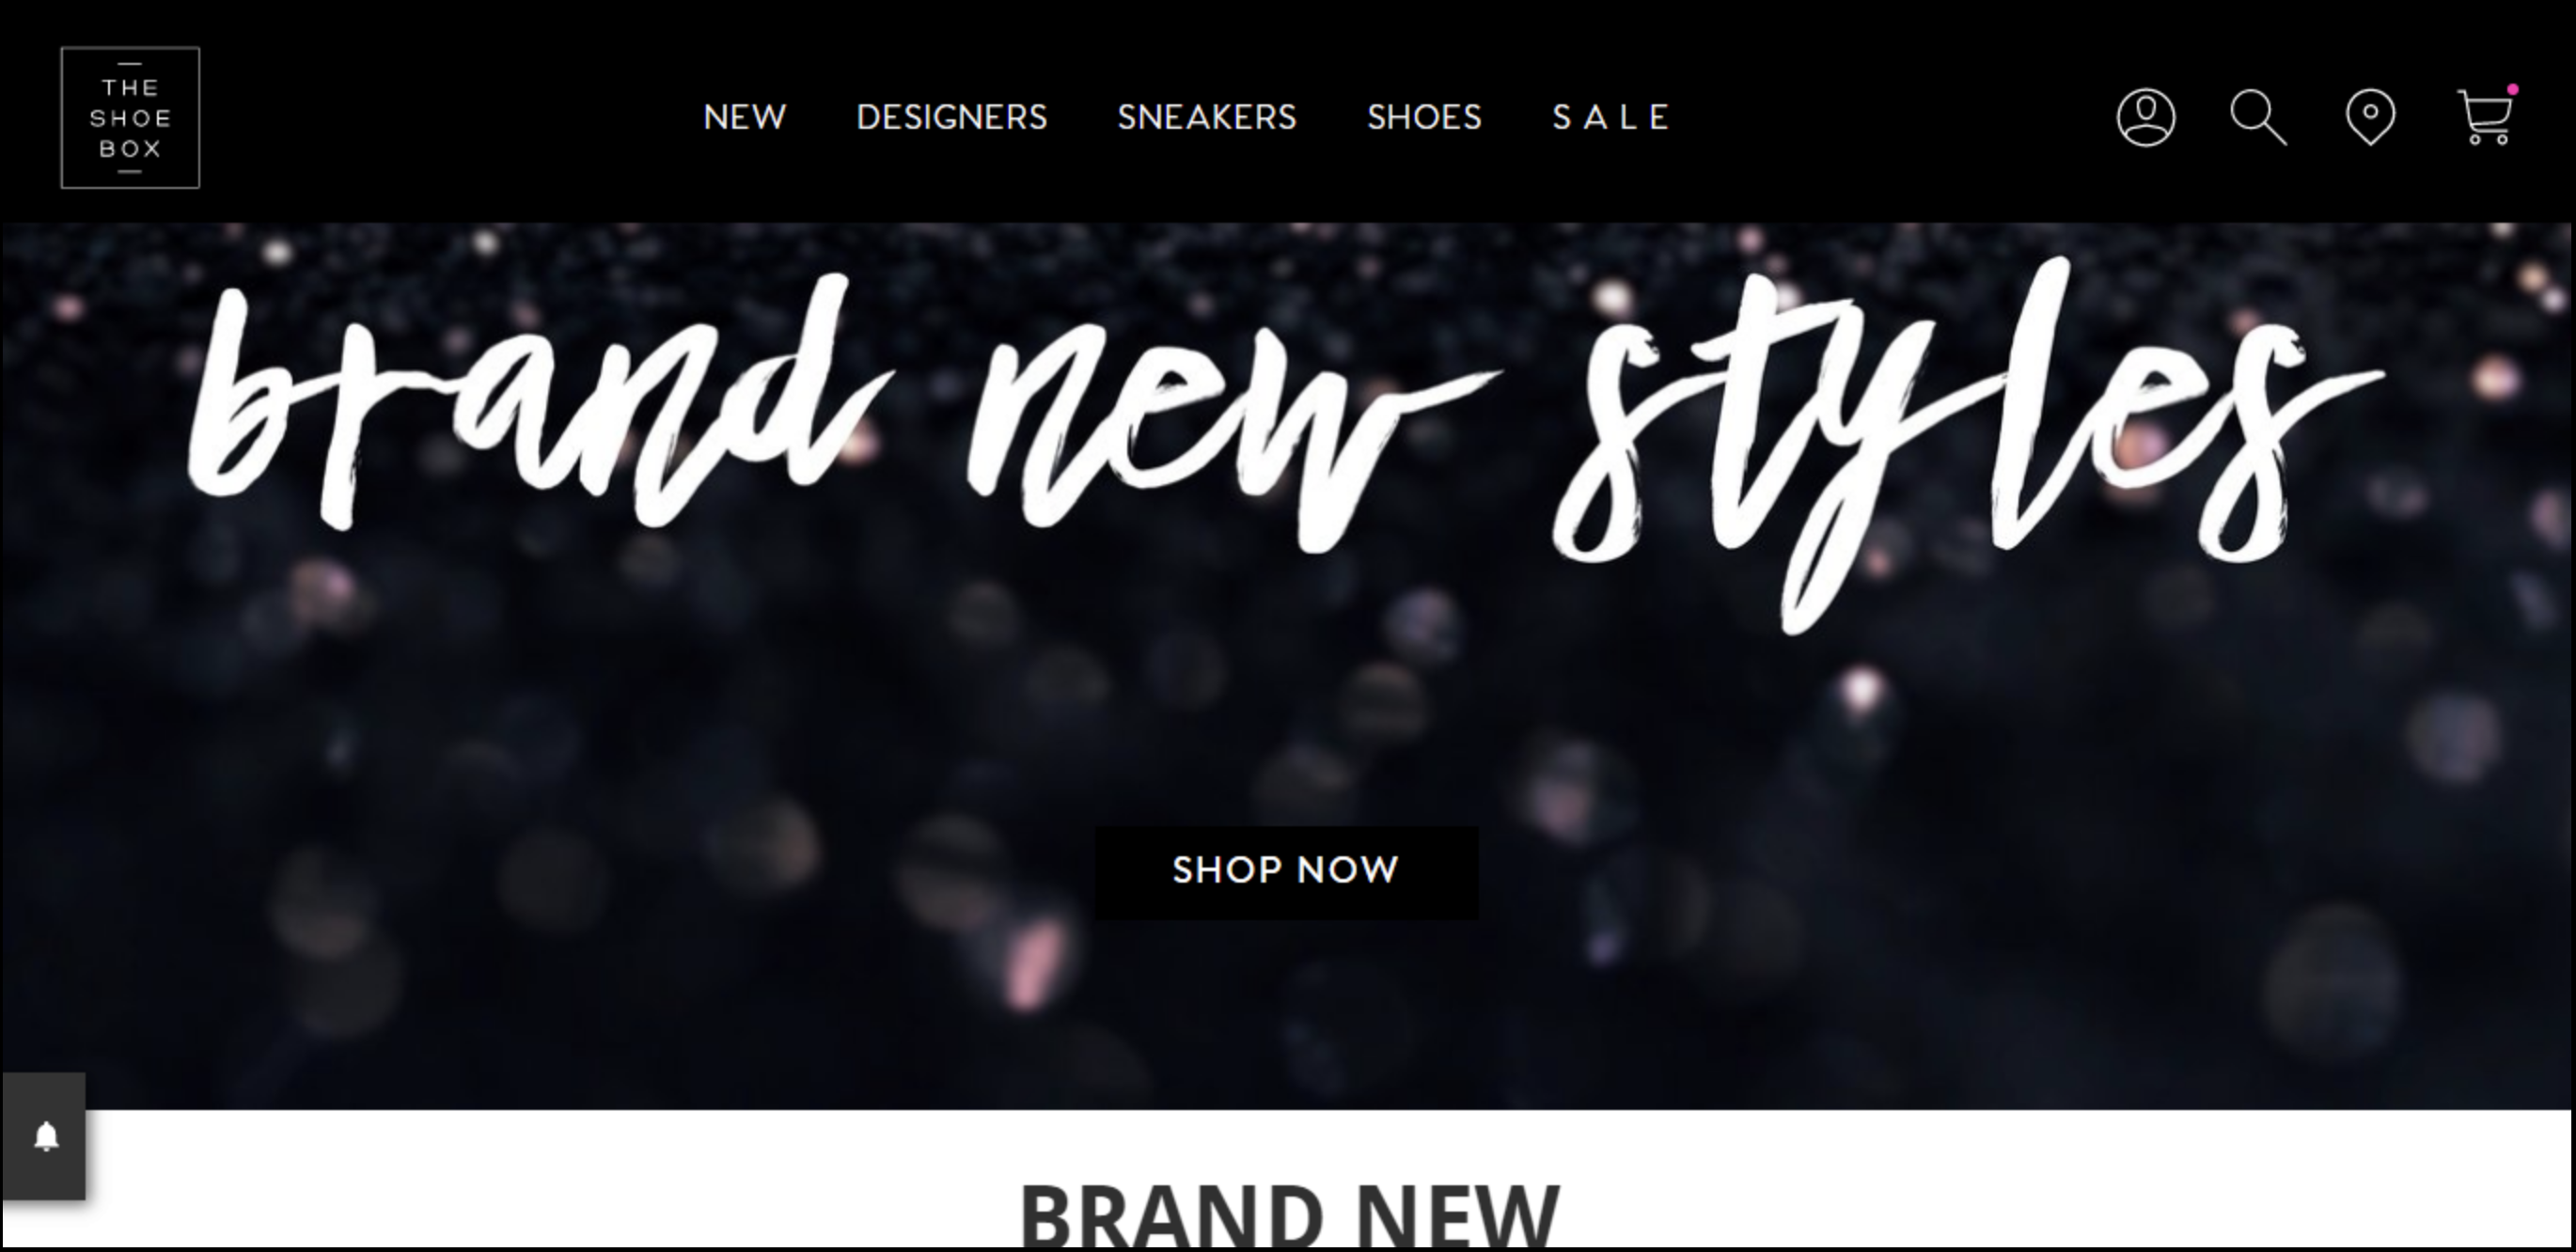The height and width of the screenshot is (1252, 2576).
Task: Click The Shoe Box logo
Action: [x=130, y=118]
